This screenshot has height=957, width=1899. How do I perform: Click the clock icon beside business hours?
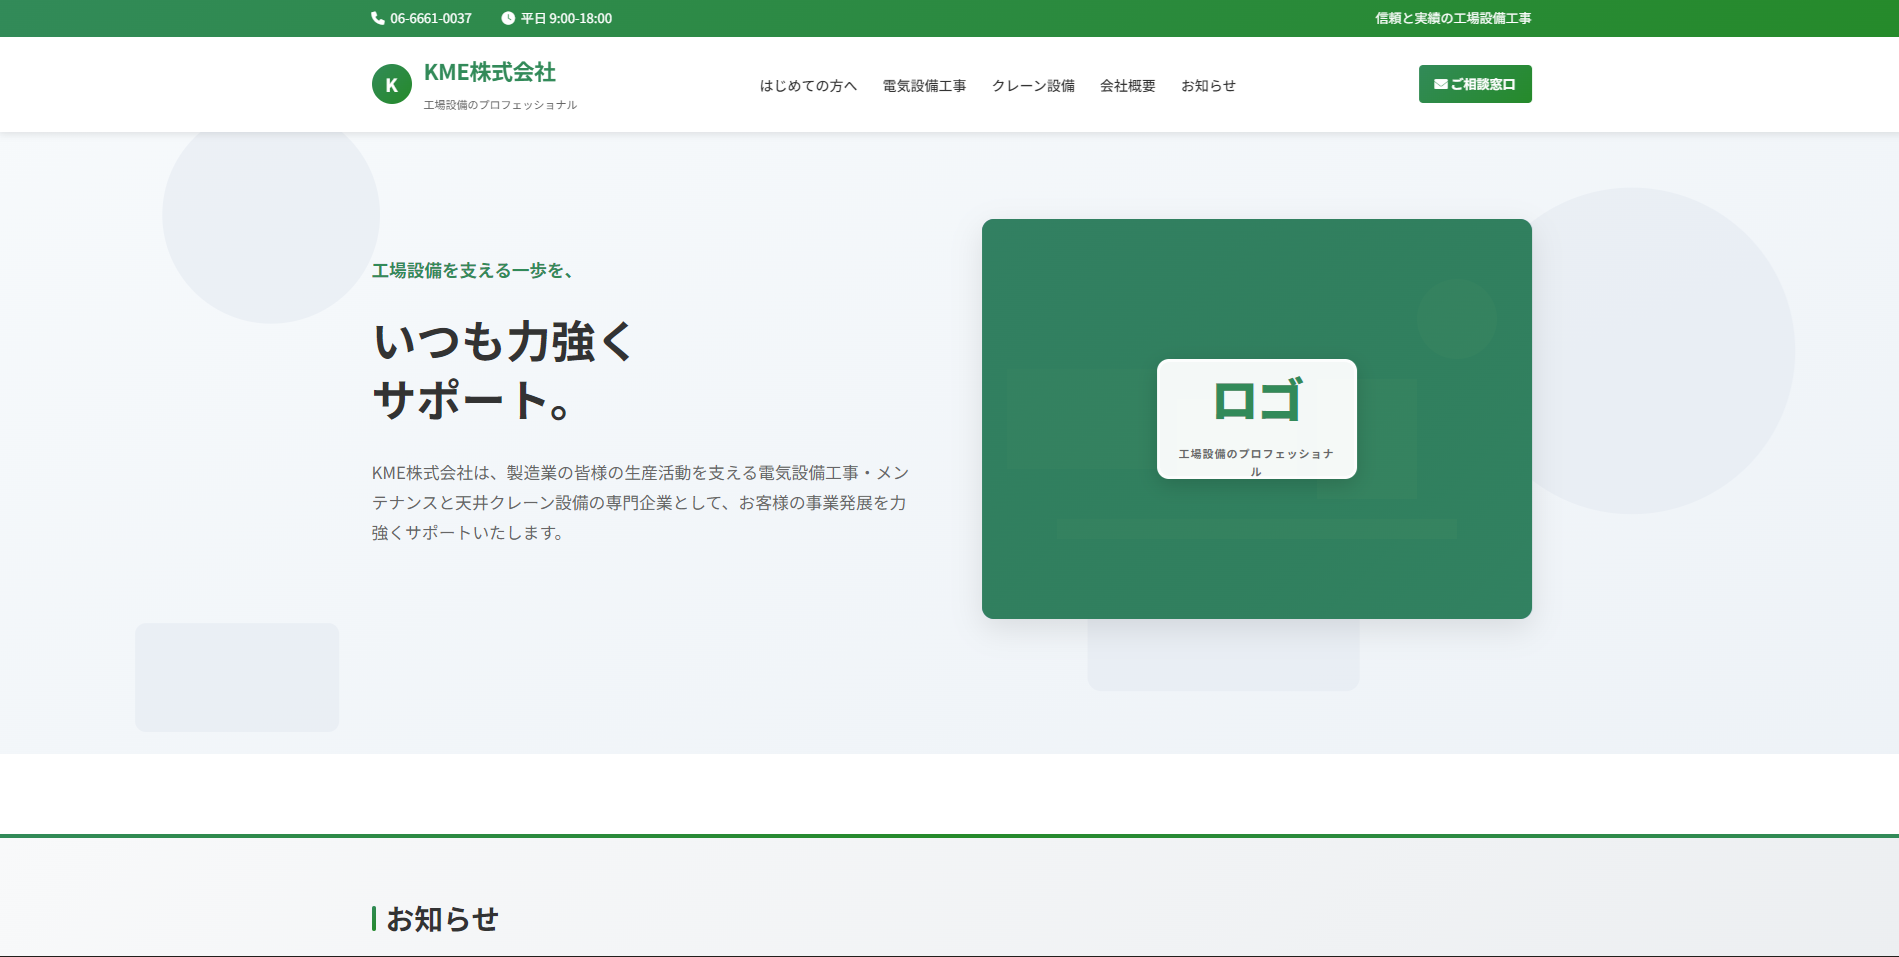point(508,18)
